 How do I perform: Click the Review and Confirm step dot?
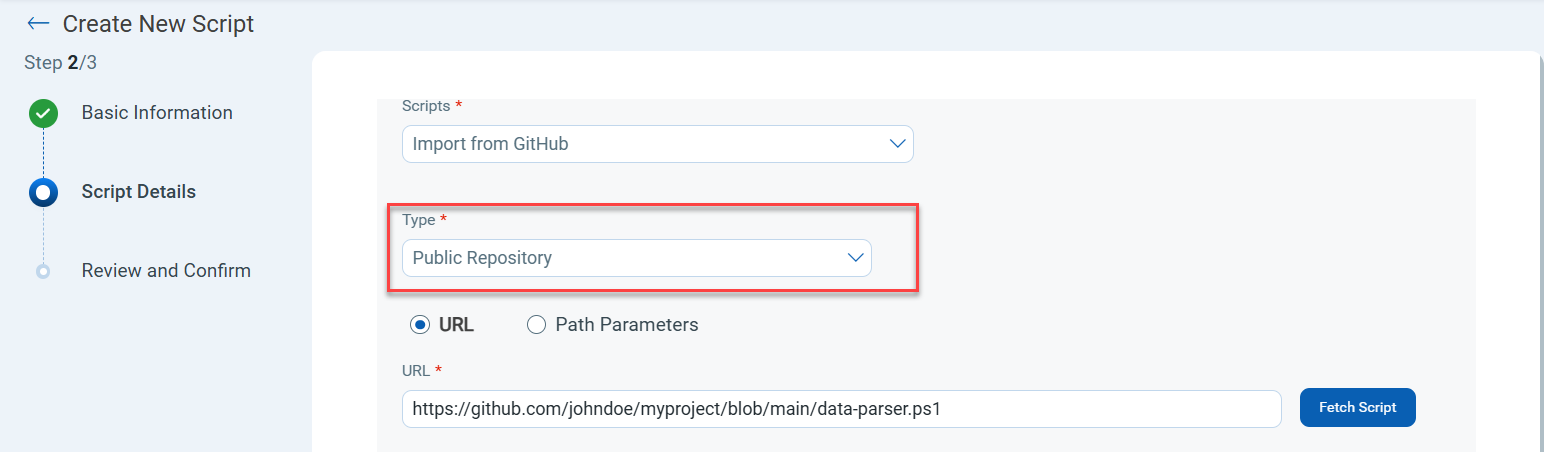43,271
